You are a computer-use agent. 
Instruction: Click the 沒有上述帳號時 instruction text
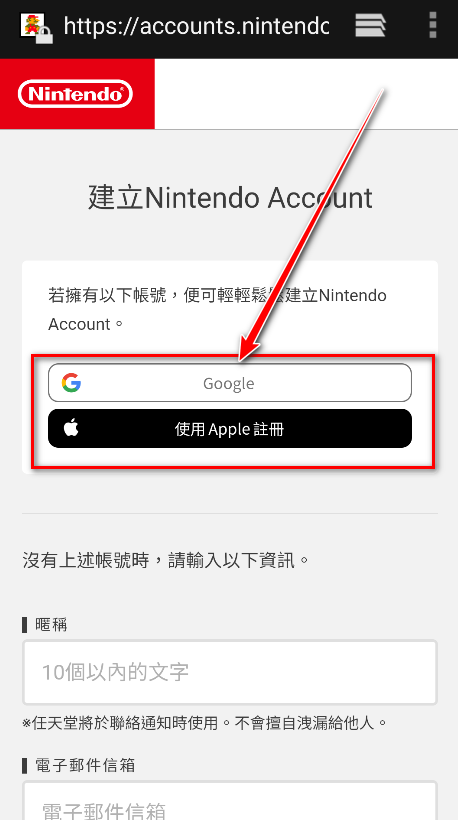[166, 560]
